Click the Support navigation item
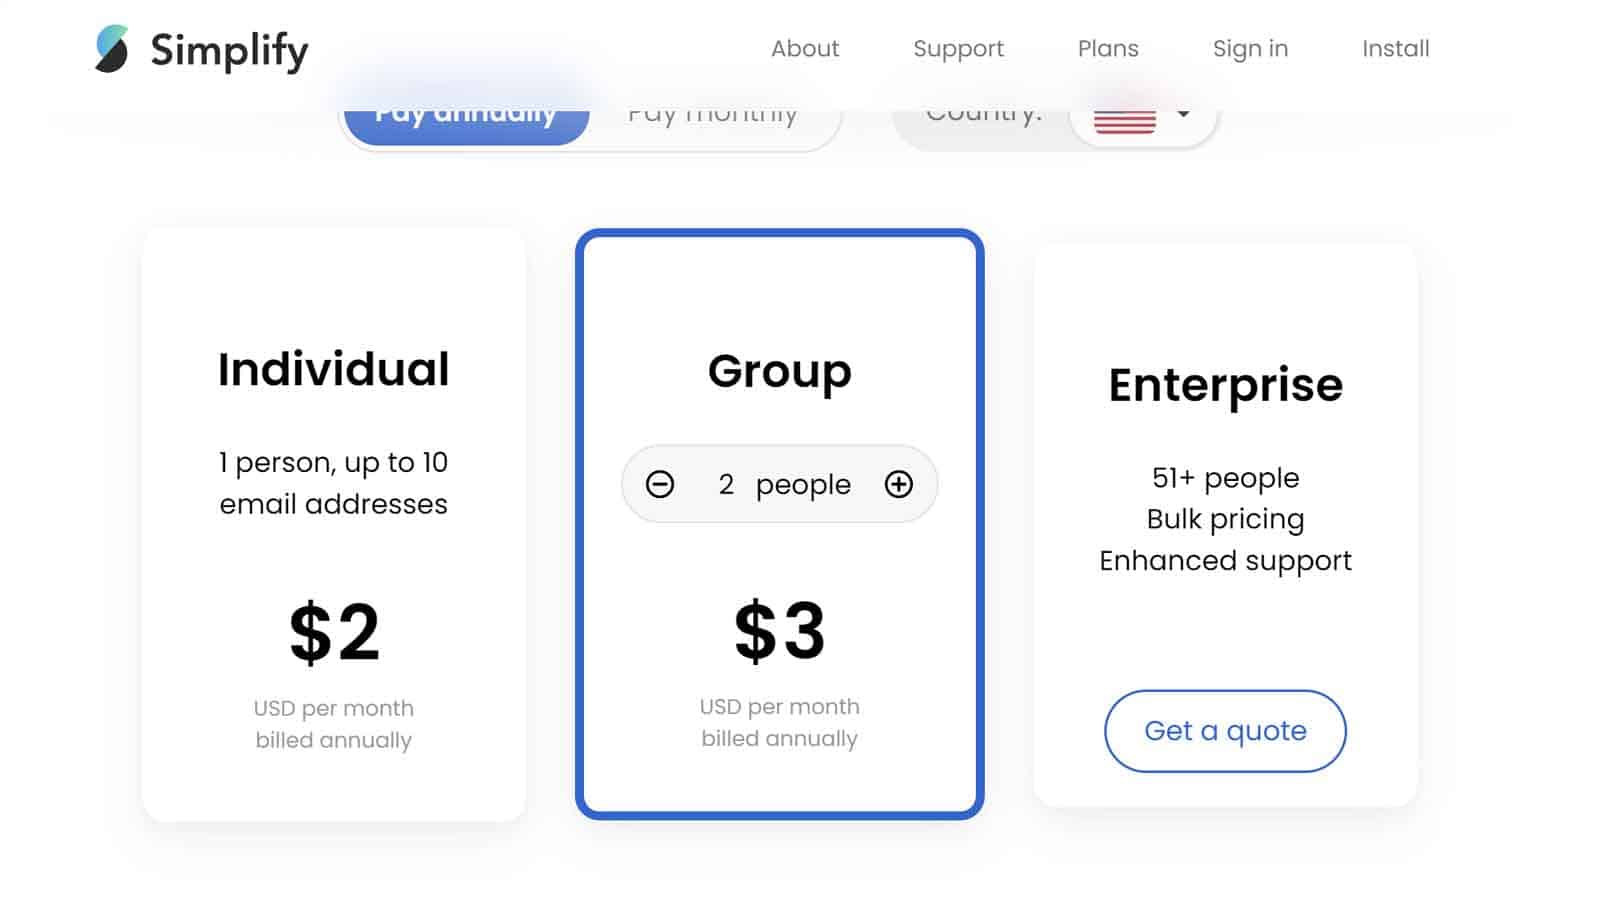 pos(958,48)
